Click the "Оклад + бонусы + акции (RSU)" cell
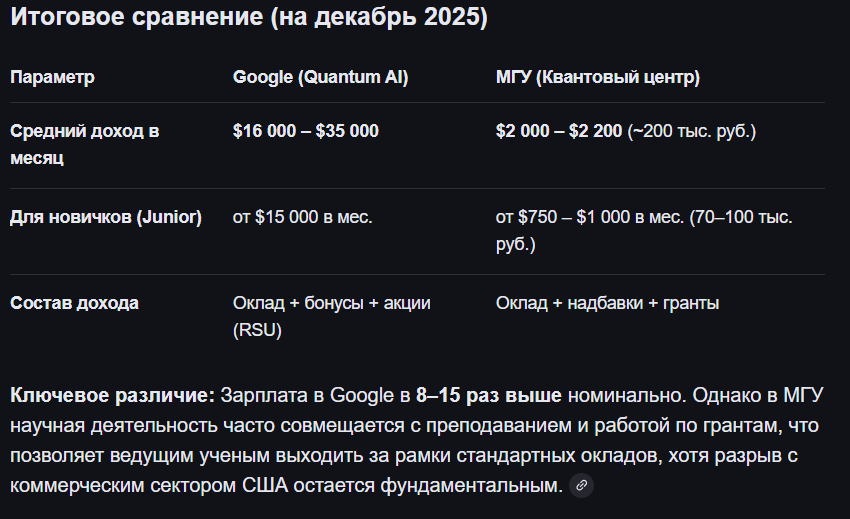Viewport: 850px width, 519px height. tap(331, 316)
